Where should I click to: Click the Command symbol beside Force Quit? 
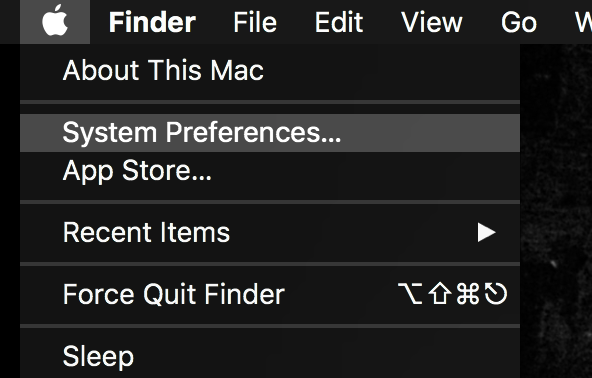click(468, 294)
